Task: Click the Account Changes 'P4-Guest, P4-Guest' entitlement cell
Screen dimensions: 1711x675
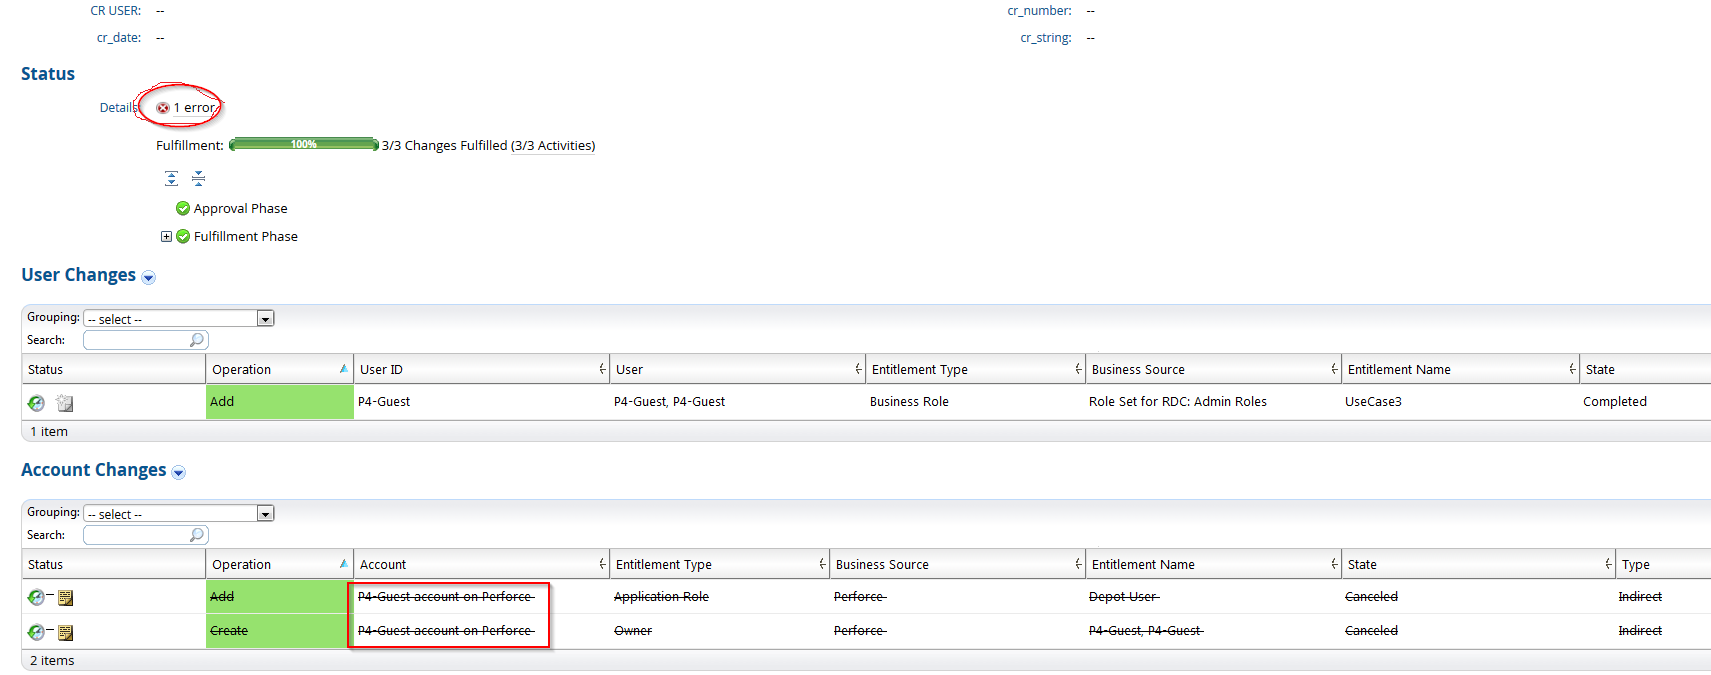Action: pyautogui.click(x=1146, y=631)
